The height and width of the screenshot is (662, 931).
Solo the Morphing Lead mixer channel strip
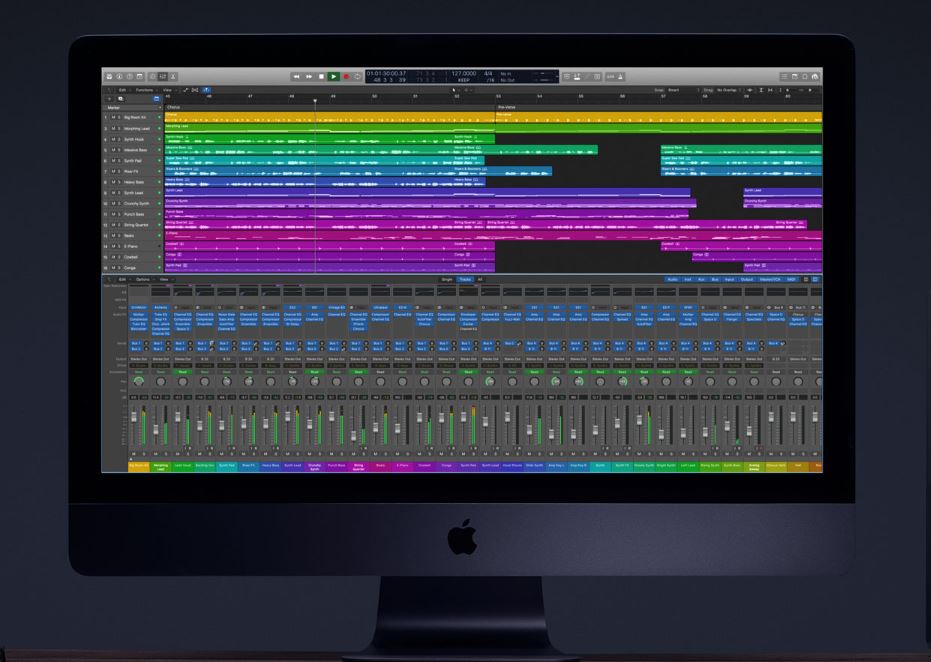[164, 454]
